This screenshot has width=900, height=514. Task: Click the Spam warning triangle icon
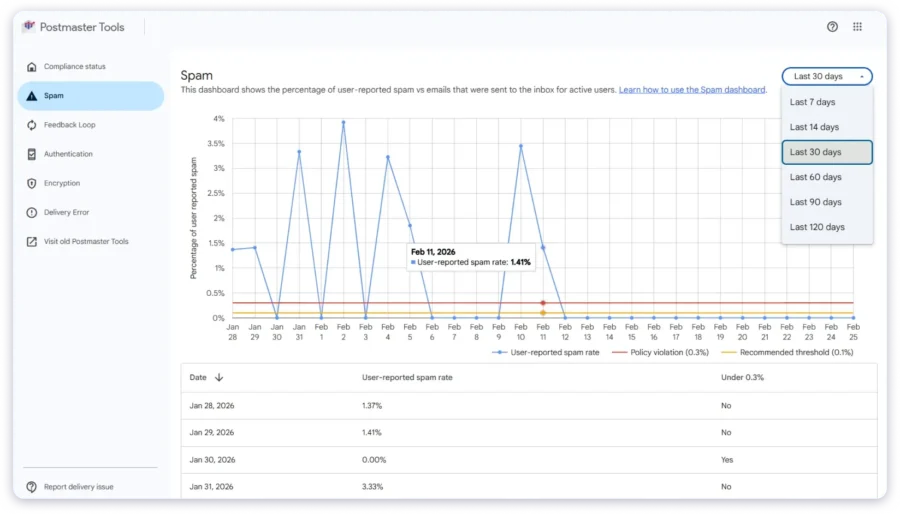pos(32,96)
